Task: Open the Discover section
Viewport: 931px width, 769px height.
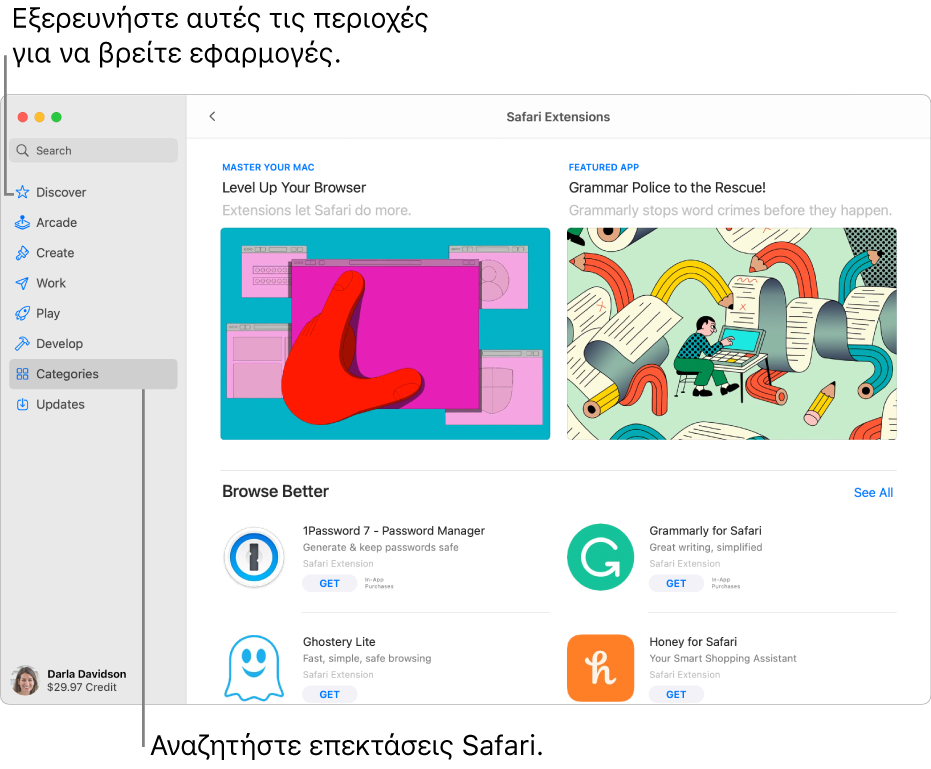Action: click(x=93, y=192)
